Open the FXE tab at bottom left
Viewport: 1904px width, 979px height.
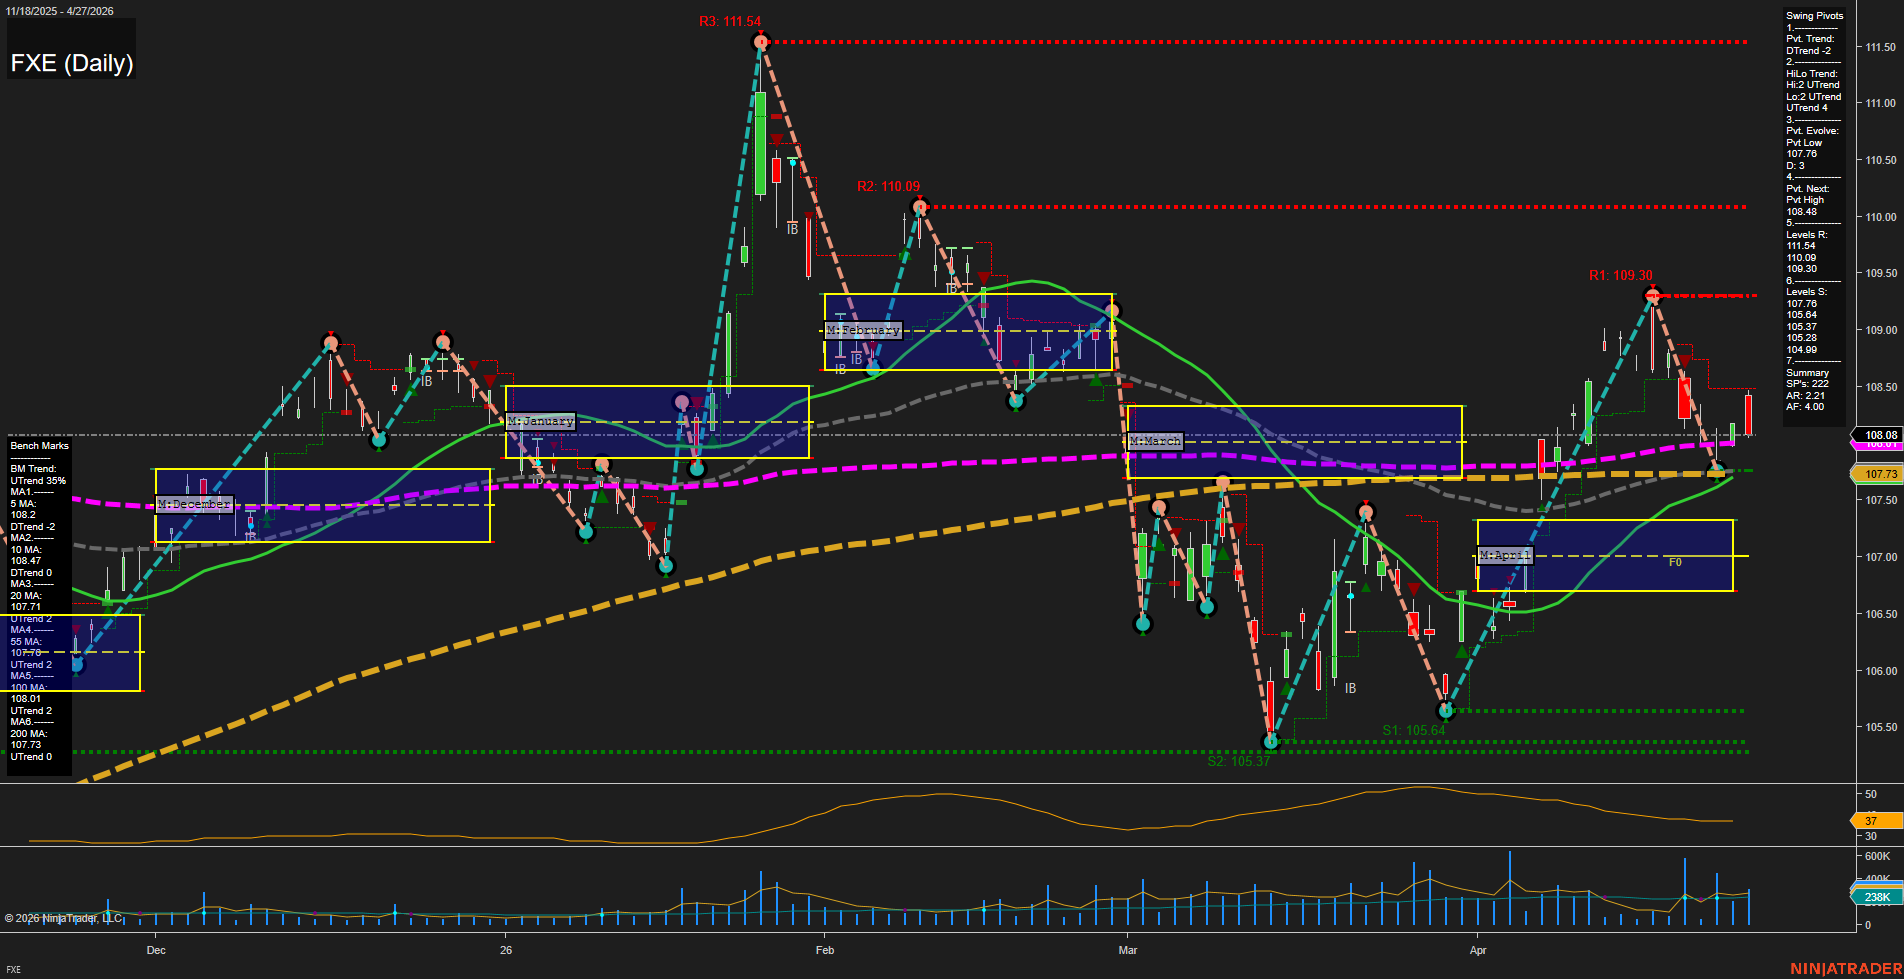14,969
